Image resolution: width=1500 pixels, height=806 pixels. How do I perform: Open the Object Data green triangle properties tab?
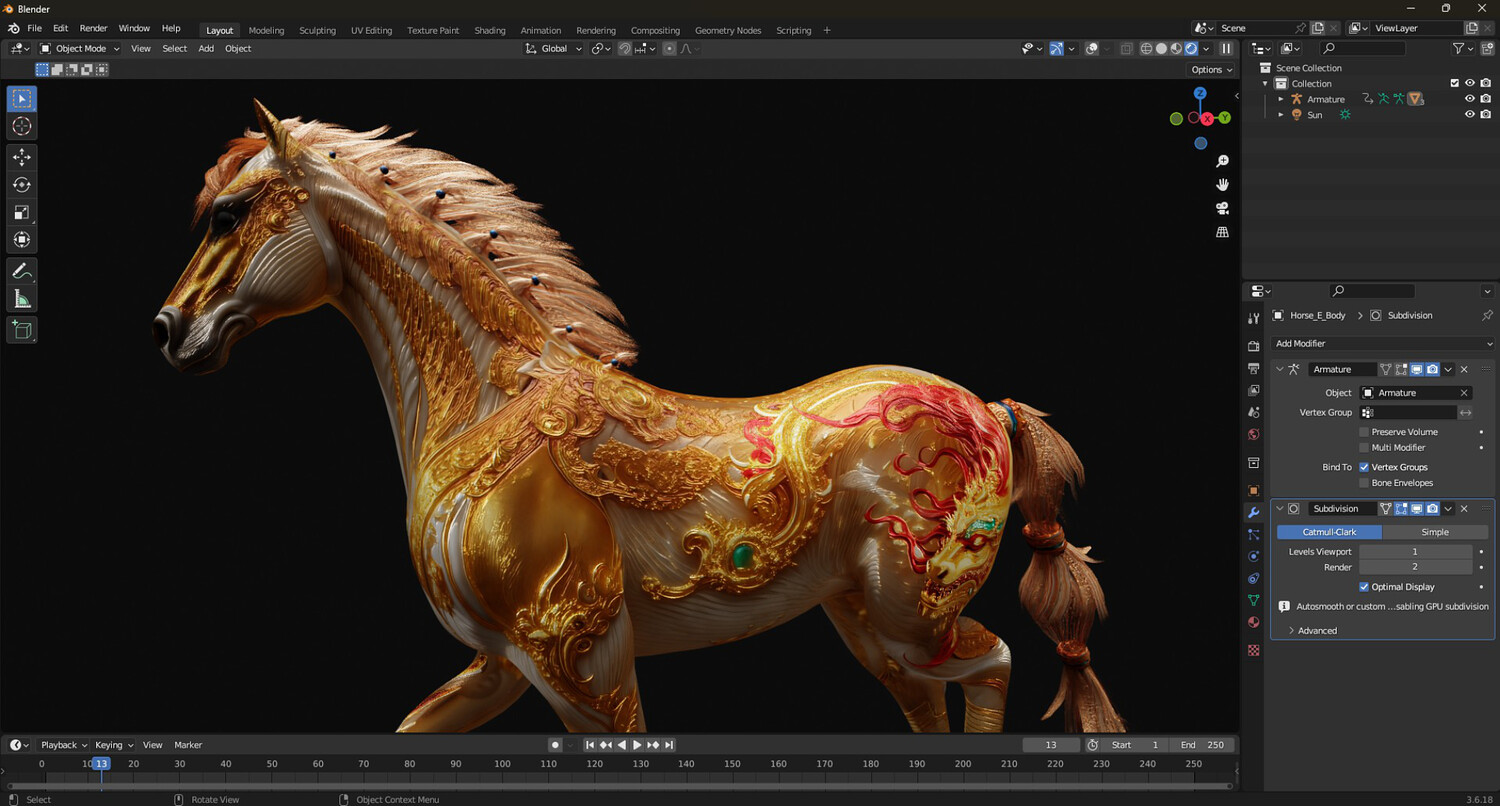tap(1254, 600)
